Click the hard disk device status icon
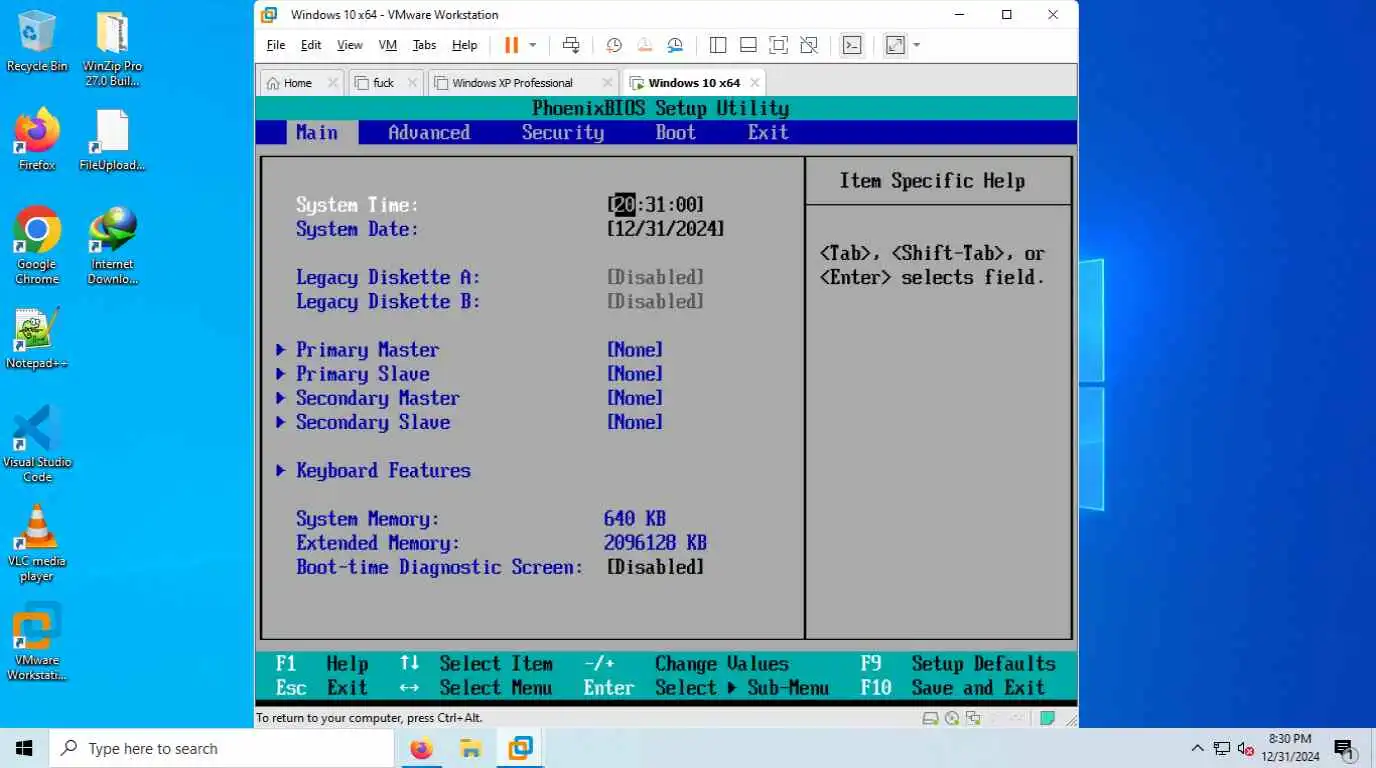 pyautogui.click(x=930, y=718)
